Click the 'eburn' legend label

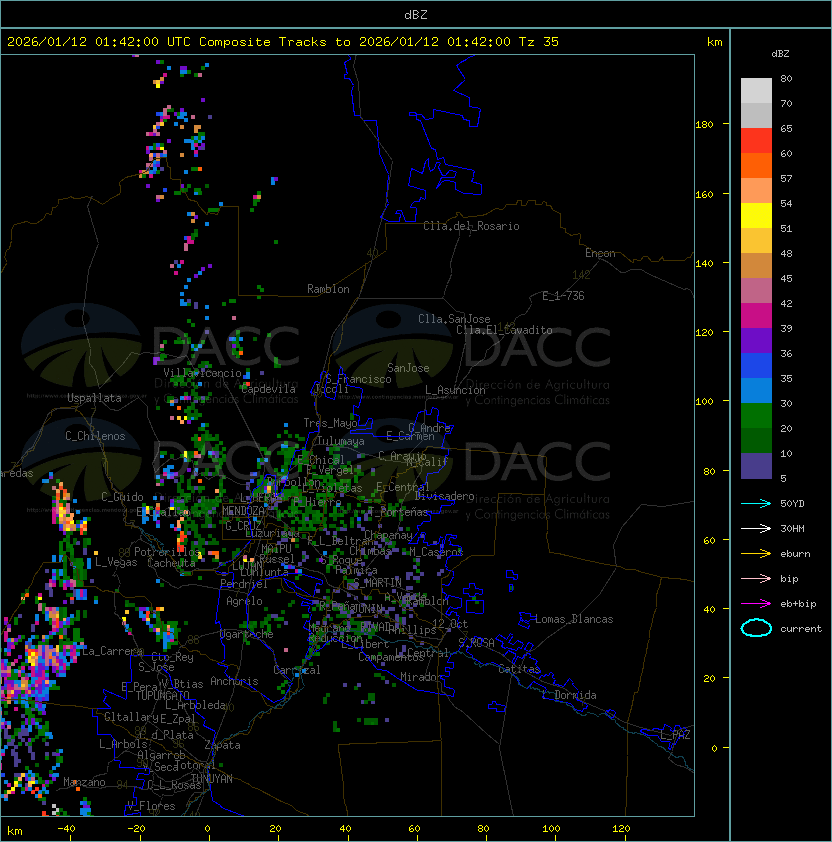(795, 554)
